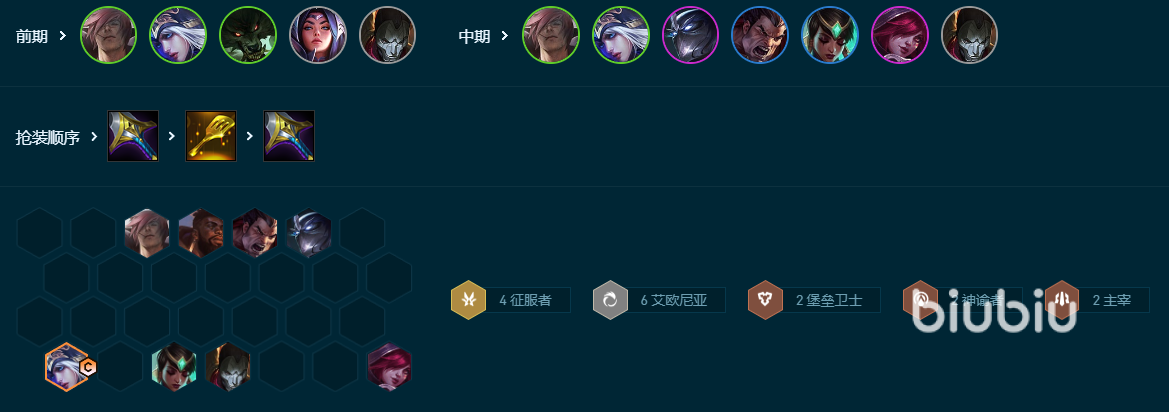Click the Jhin portrait in the 前期 lineup
The image size is (1169, 412).
[388, 35]
